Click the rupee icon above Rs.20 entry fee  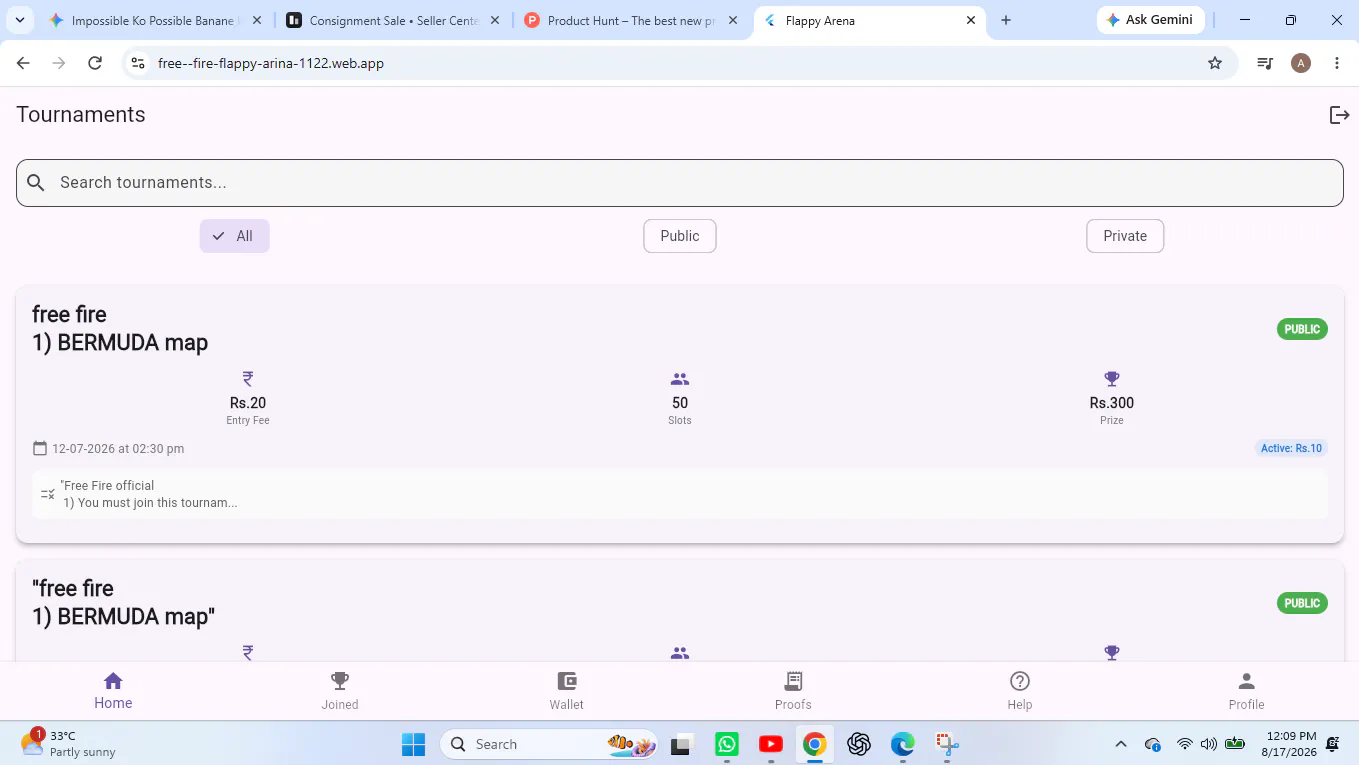point(248,379)
